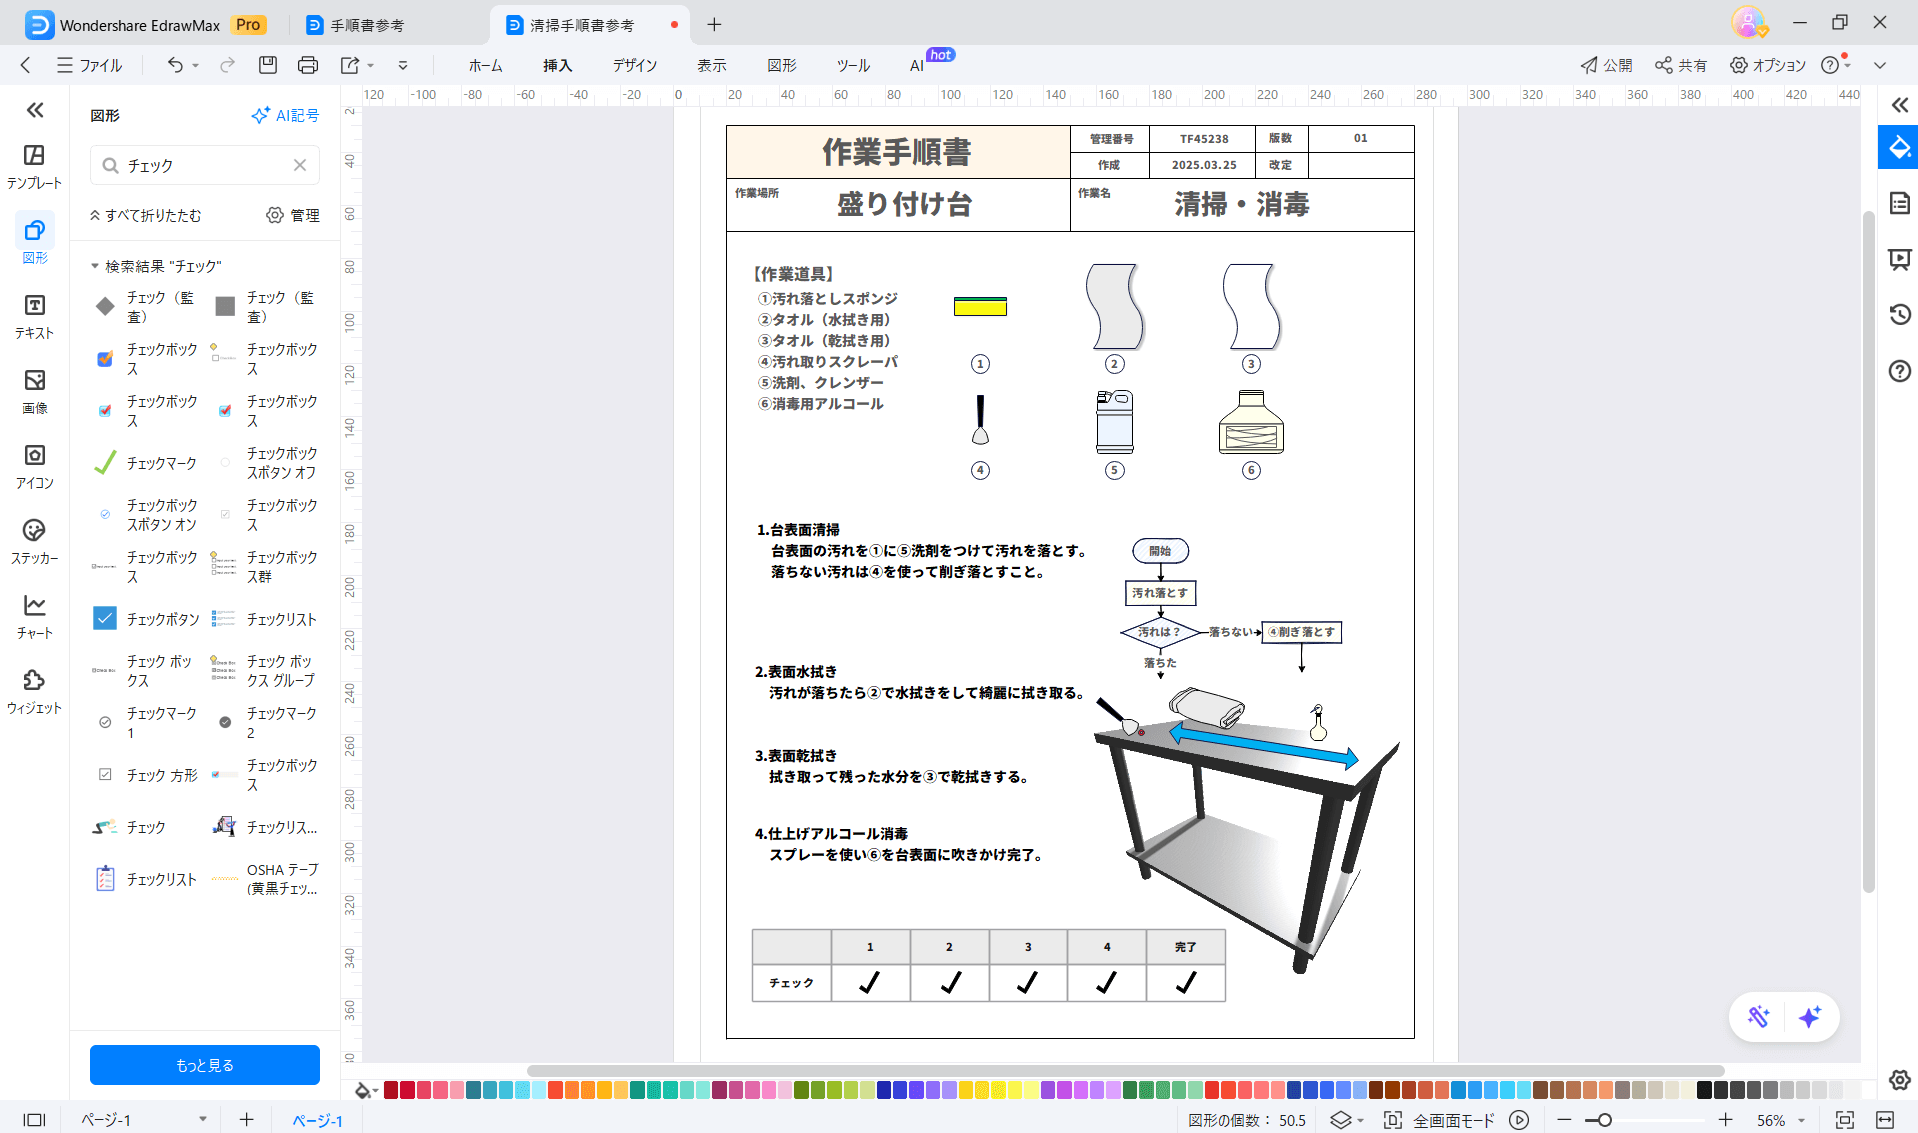The height and width of the screenshot is (1133, 1918).
Task: Open the fill style panel icon on the right
Action: point(1898,148)
